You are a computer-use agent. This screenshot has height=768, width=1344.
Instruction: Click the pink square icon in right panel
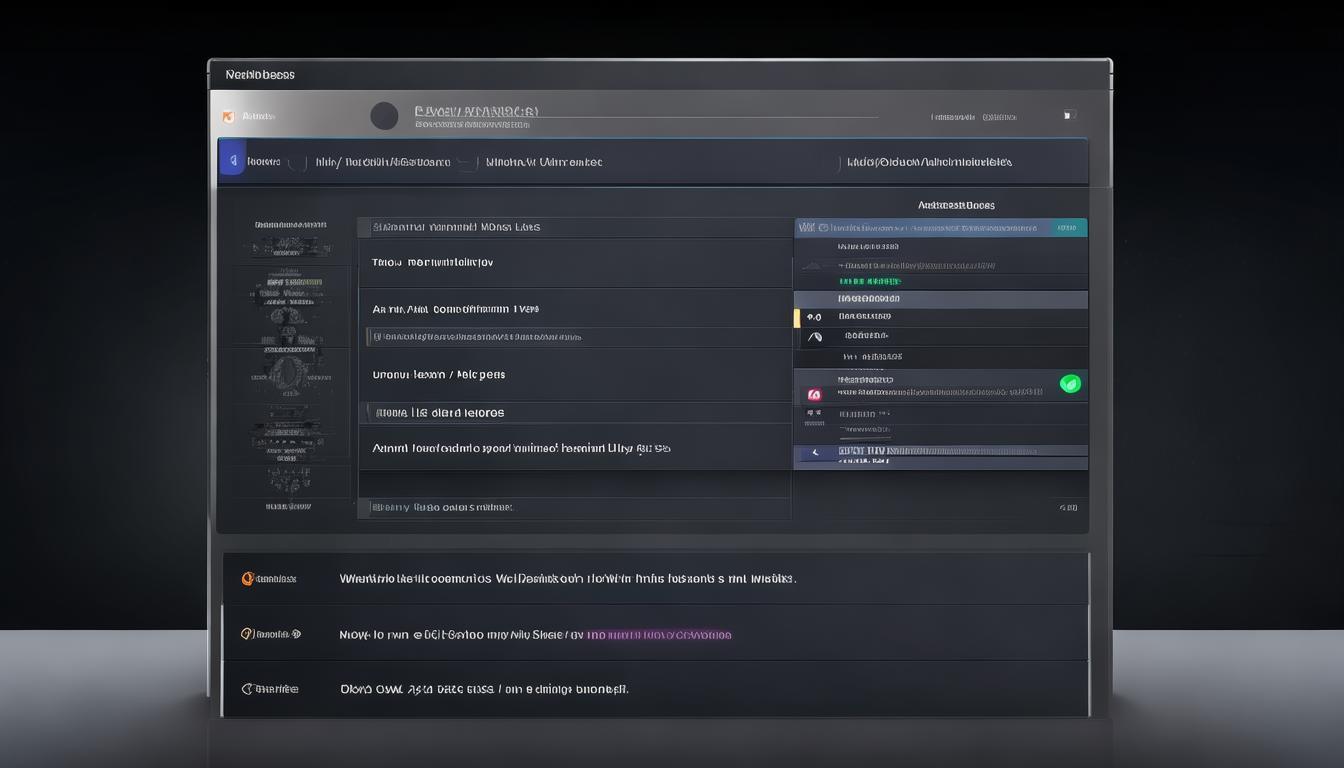[x=814, y=395]
